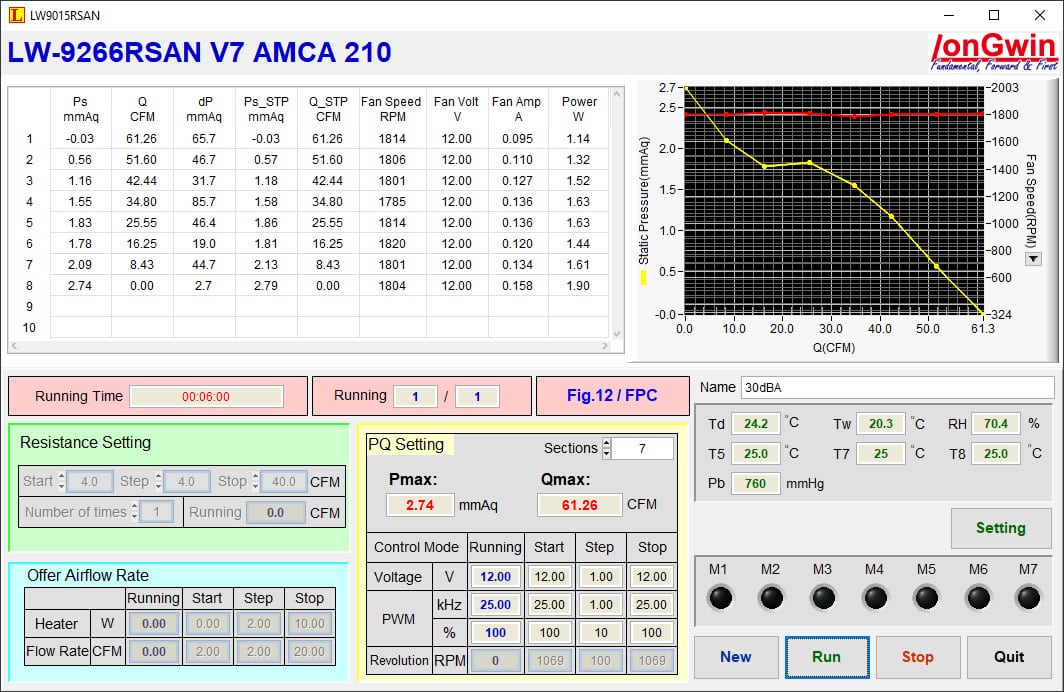Click the Resistance Start value 4.0 field
Screen dimensions: 1064x692
[x=89, y=482]
